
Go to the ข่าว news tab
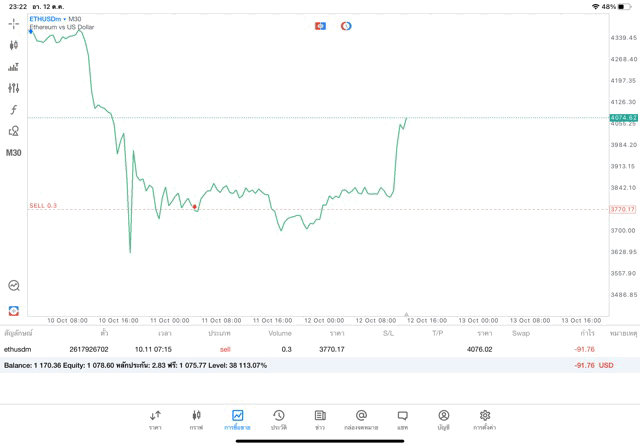click(x=319, y=419)
